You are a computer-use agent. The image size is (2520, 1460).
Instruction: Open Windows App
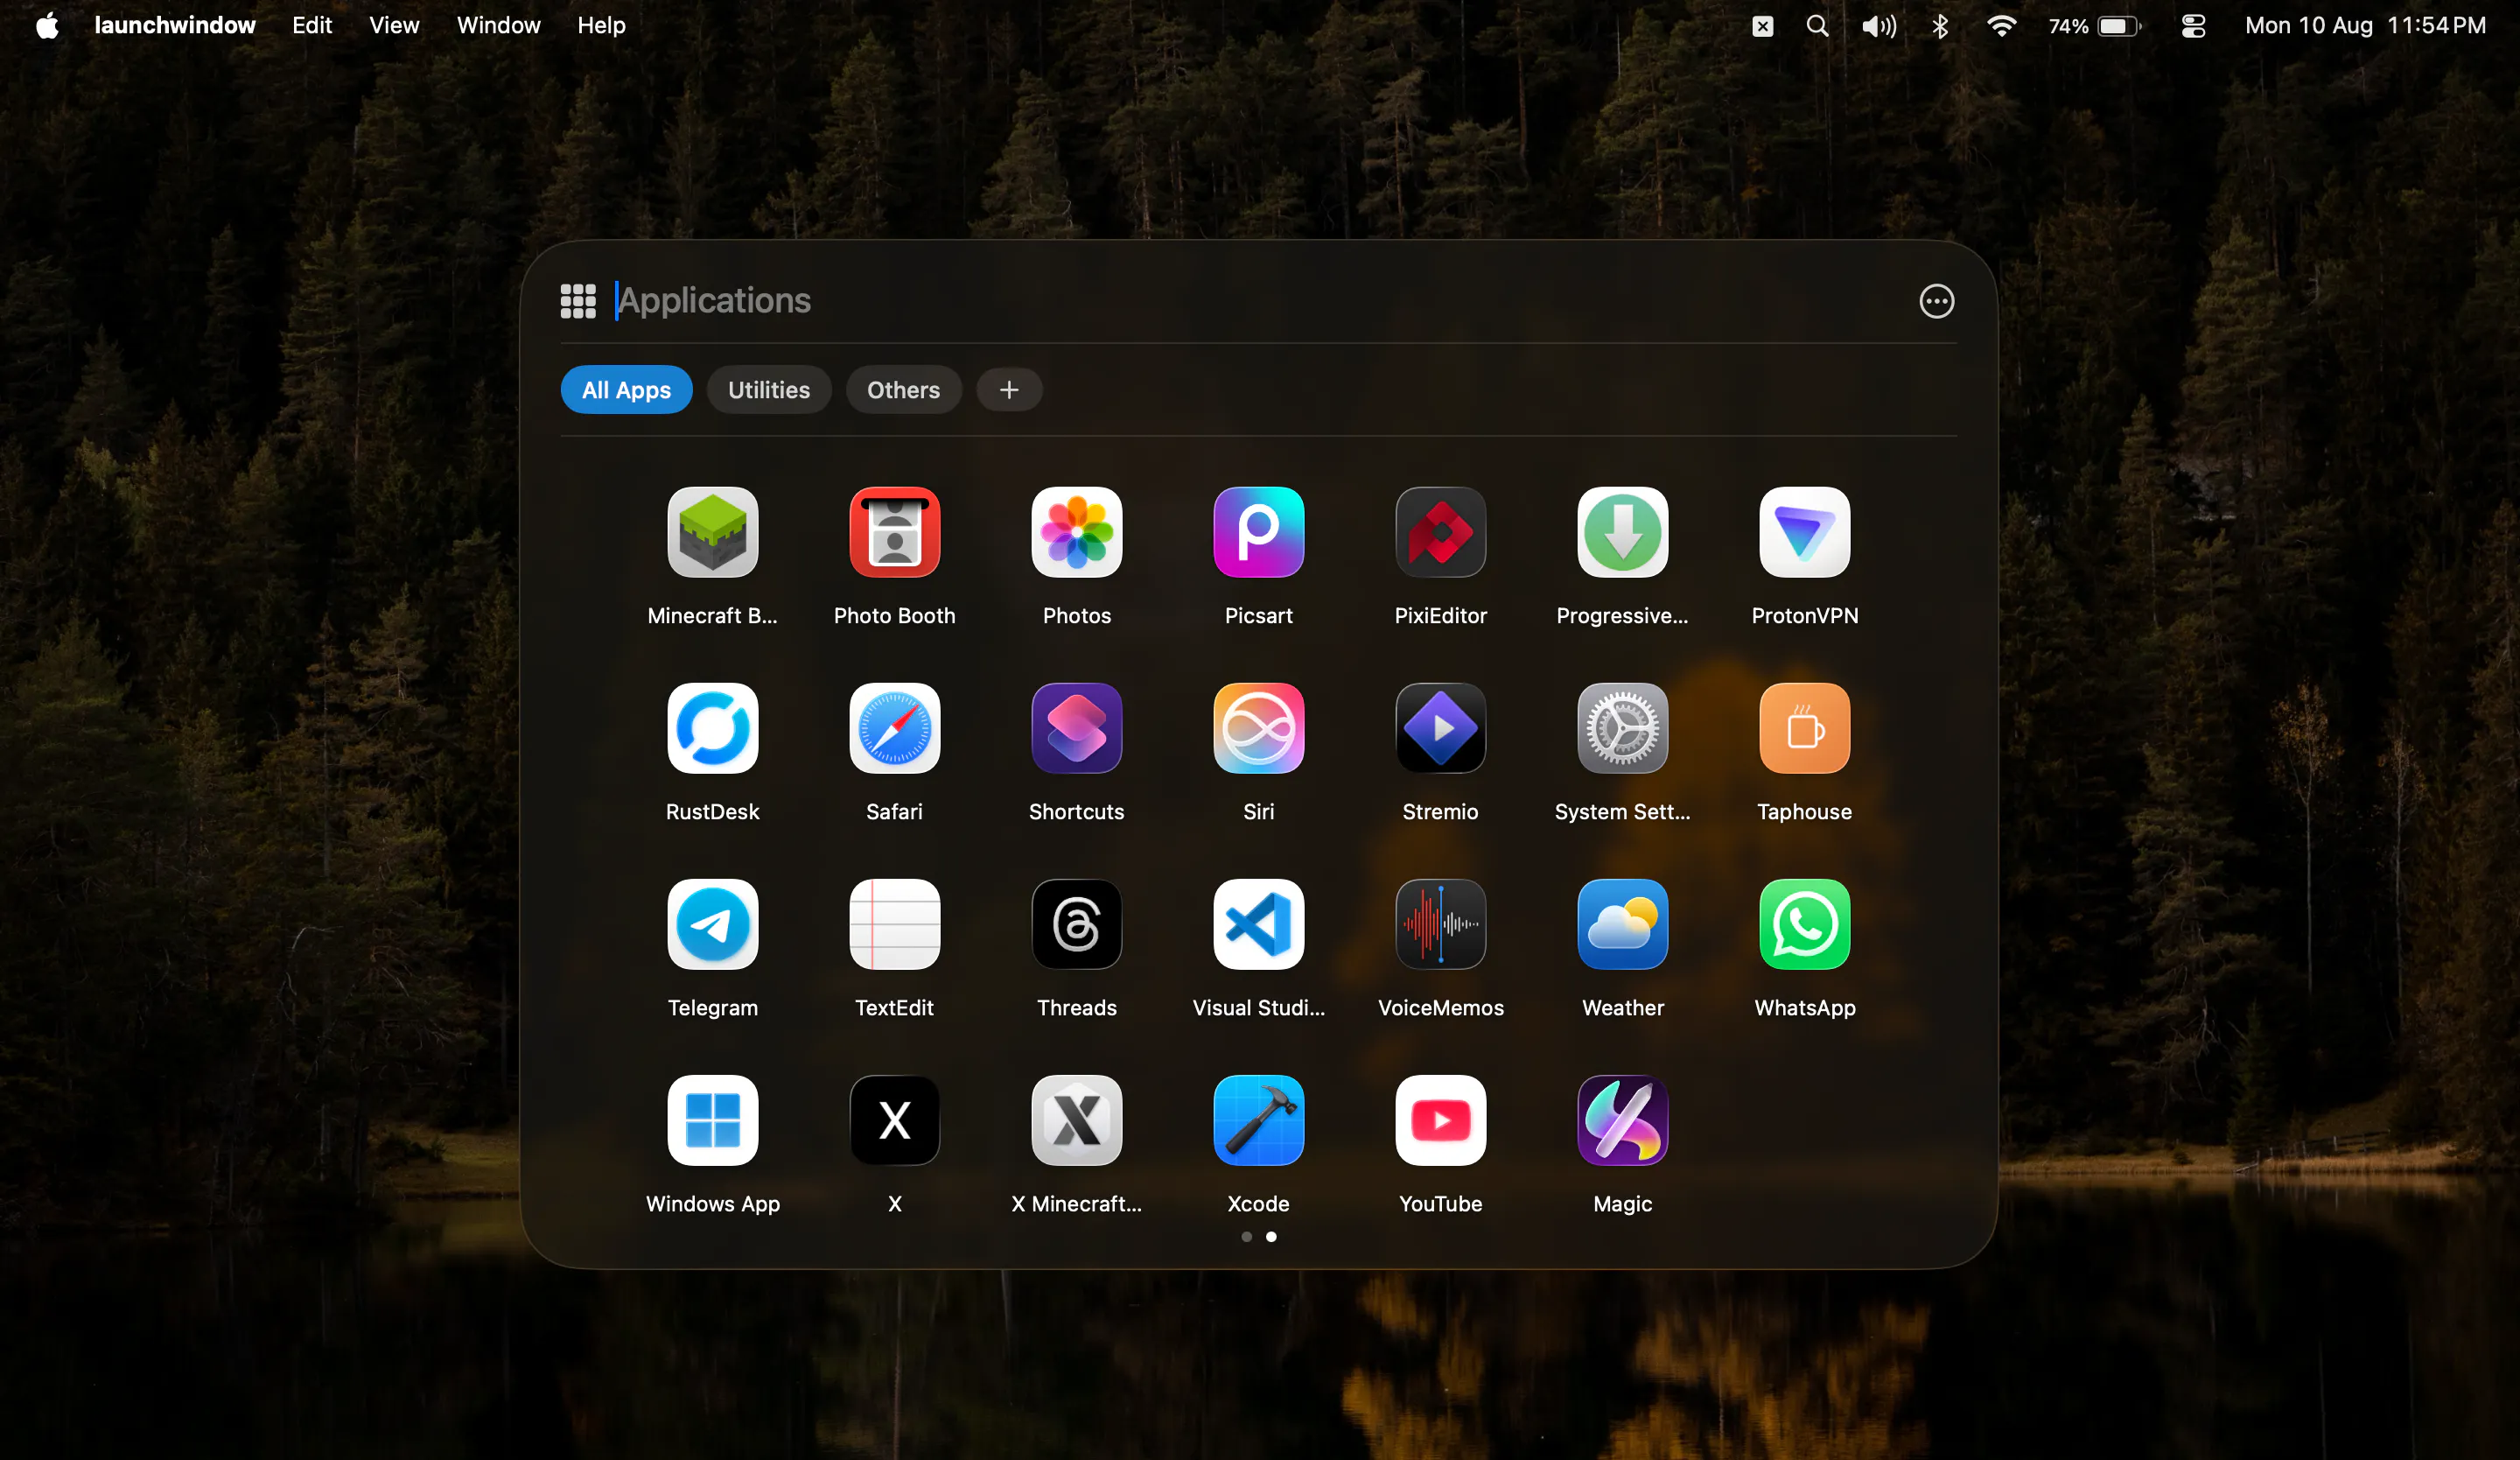pyautogui.click(x=712, y=1120)
